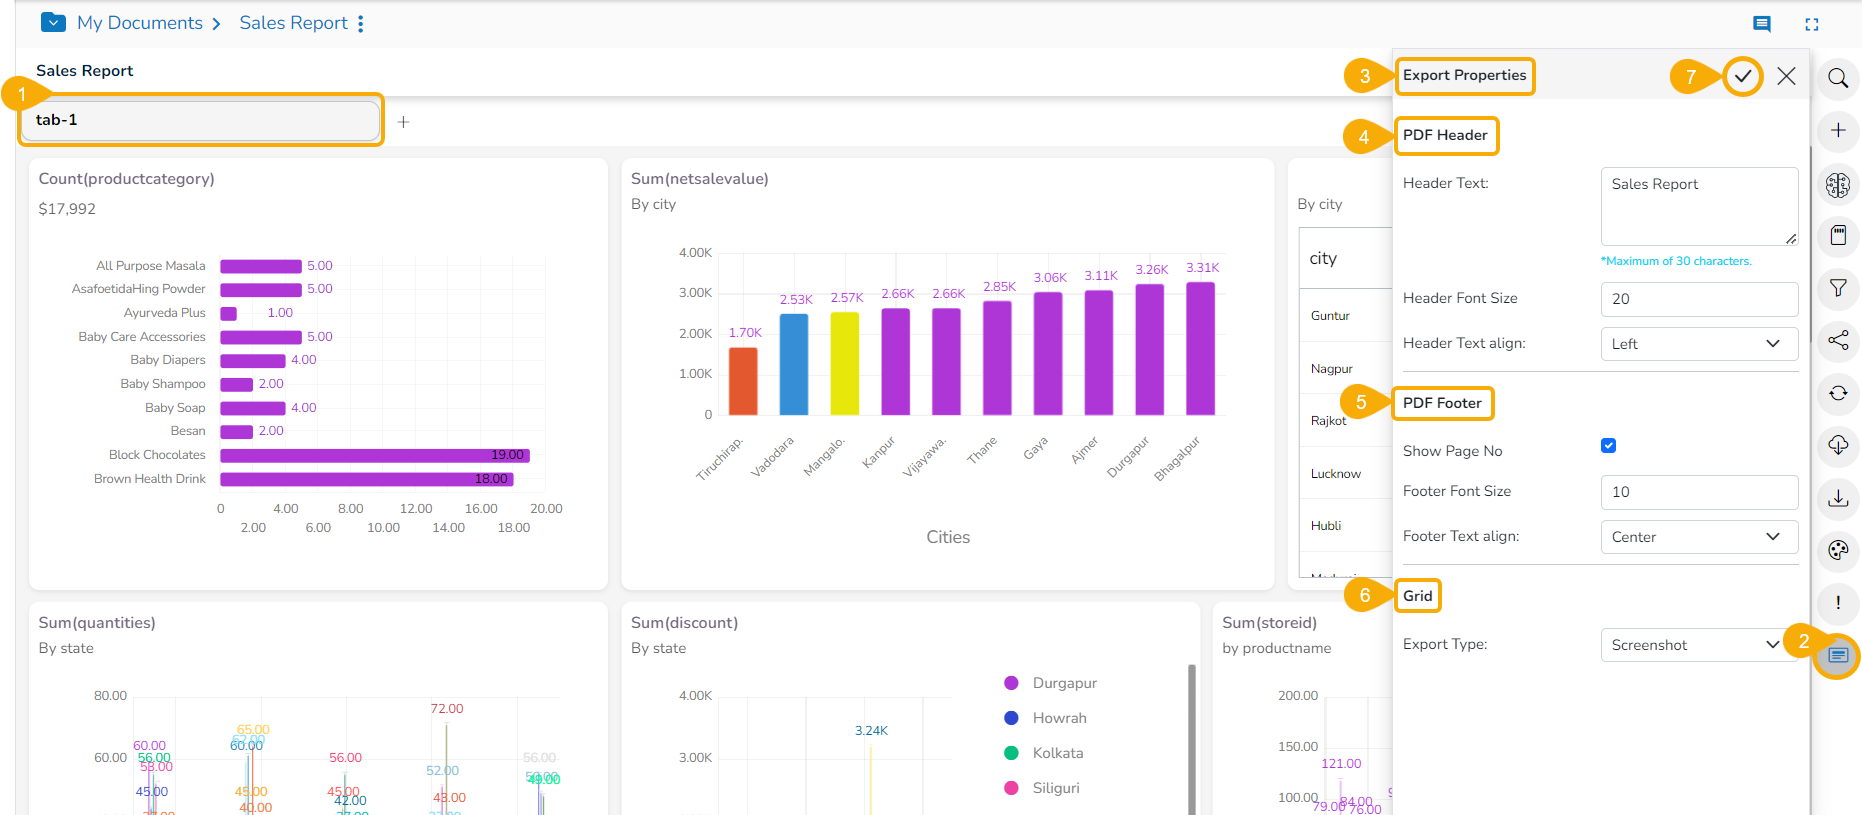
Task: Open the Header Text align dropdown
Action: point(1698,344)
